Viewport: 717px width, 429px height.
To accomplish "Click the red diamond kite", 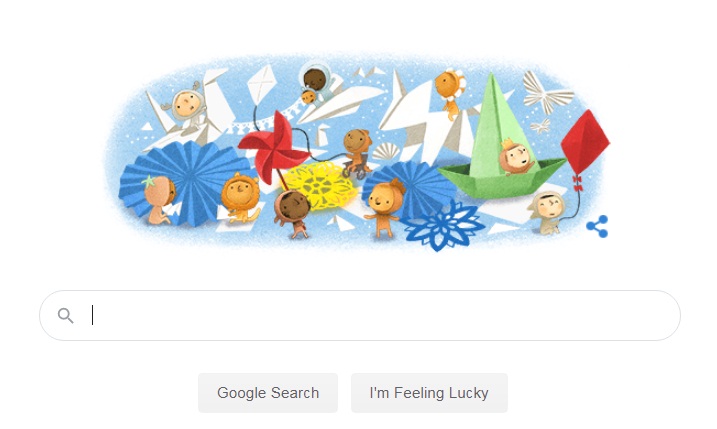I will pos(585,143).
